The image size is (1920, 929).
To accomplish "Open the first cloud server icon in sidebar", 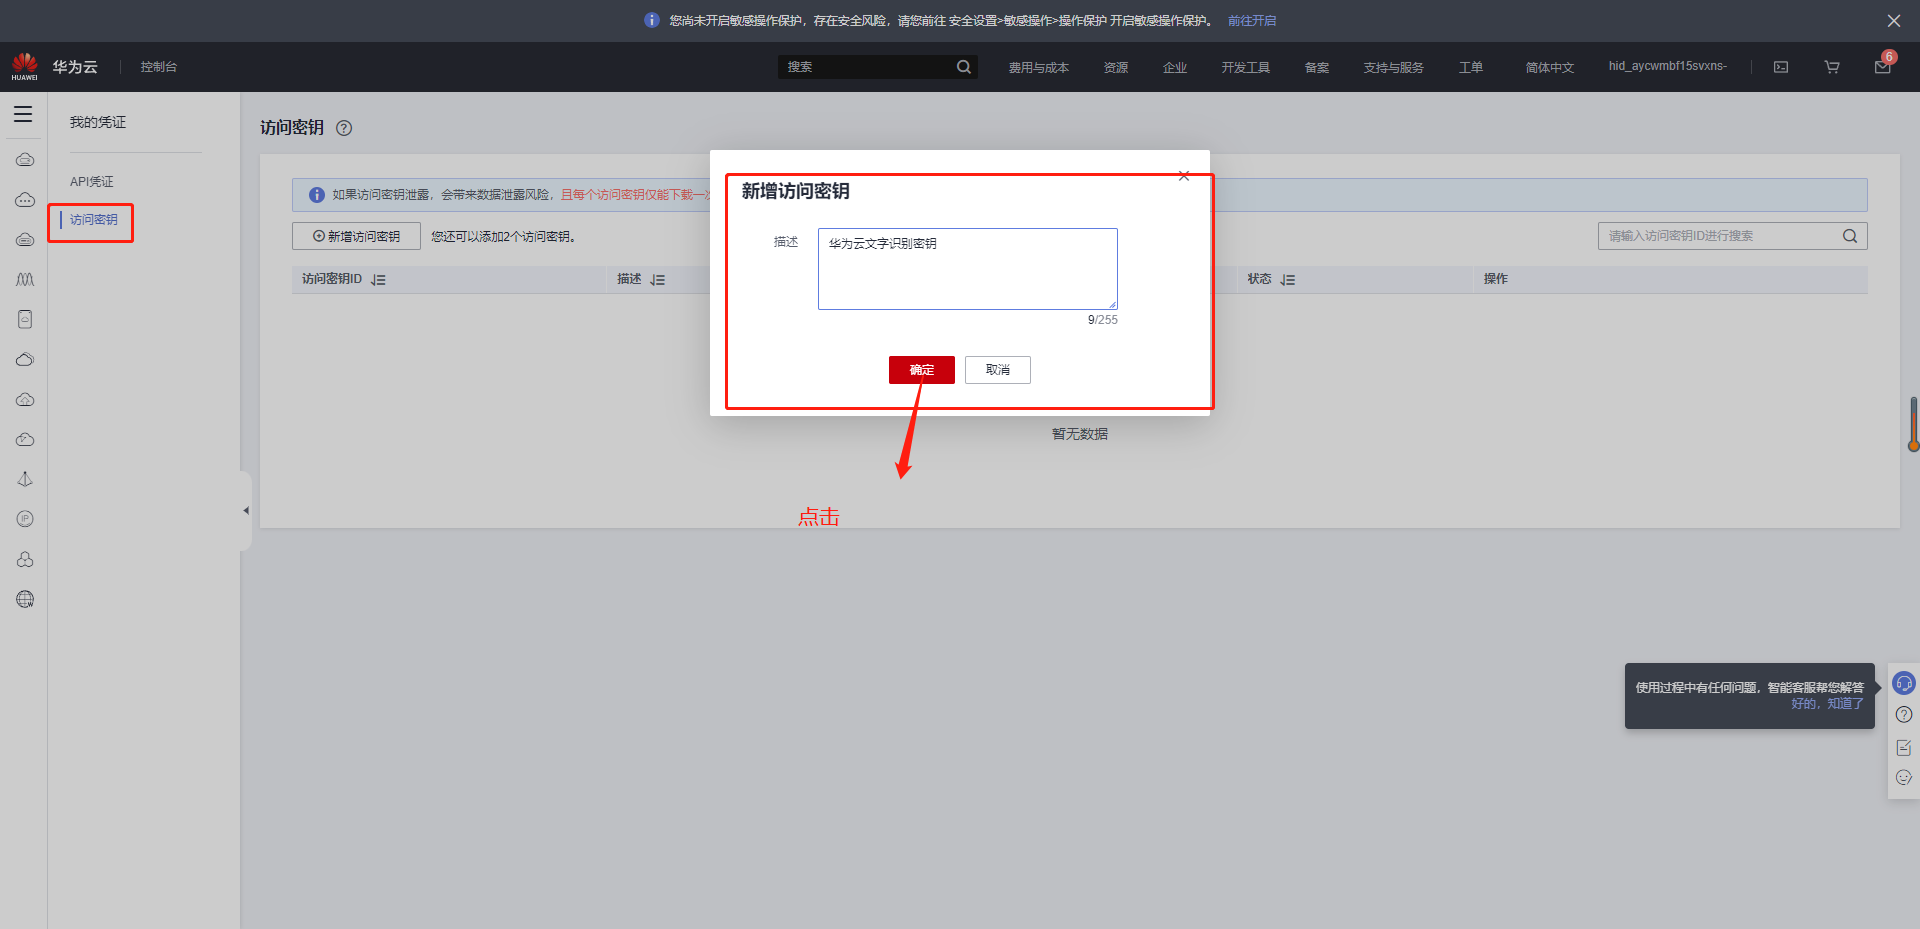I will pos(25,159).
